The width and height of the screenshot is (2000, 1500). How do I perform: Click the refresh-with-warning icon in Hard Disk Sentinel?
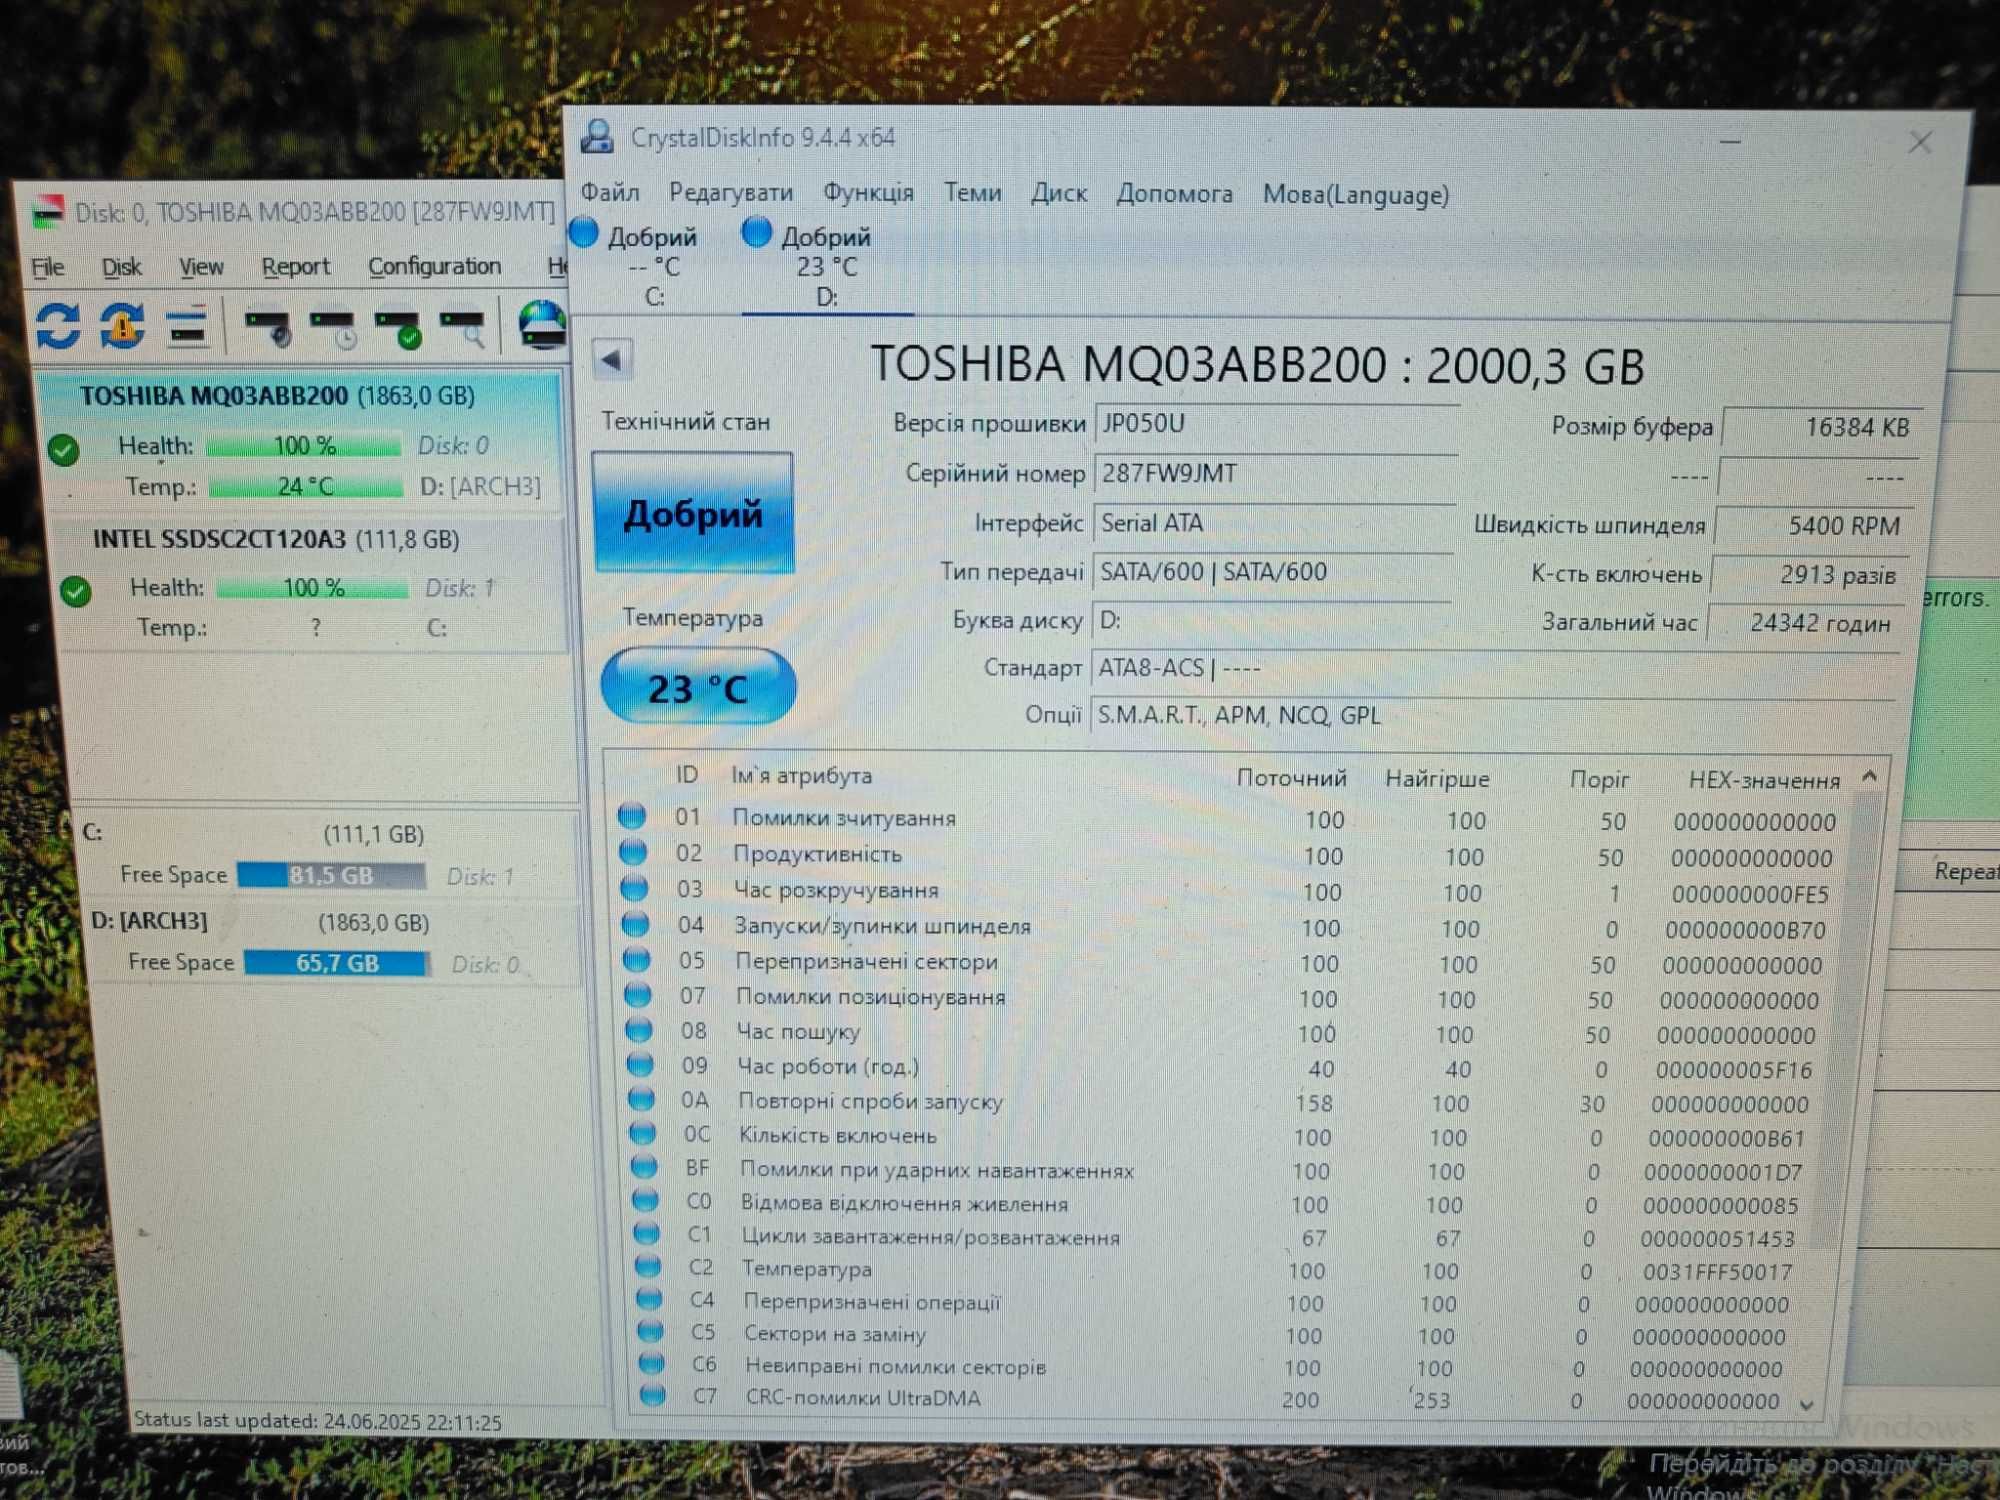[121, 326]
